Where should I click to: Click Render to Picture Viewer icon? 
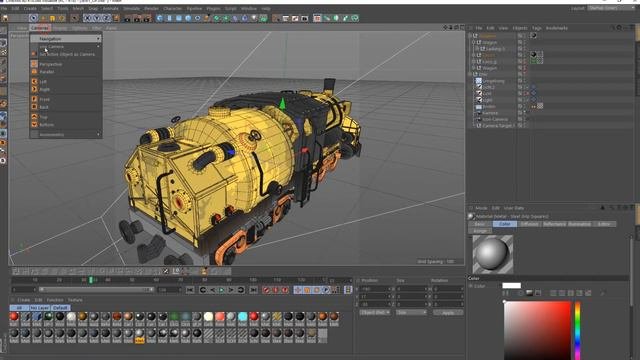[137, 18]
